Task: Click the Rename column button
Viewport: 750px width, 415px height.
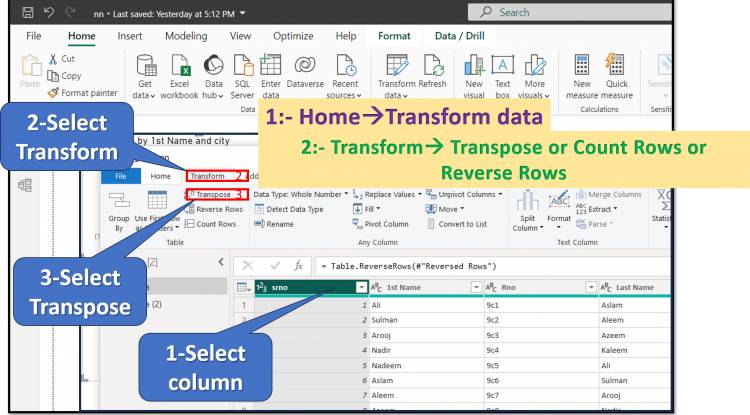Action: click(x=274, y=224)
